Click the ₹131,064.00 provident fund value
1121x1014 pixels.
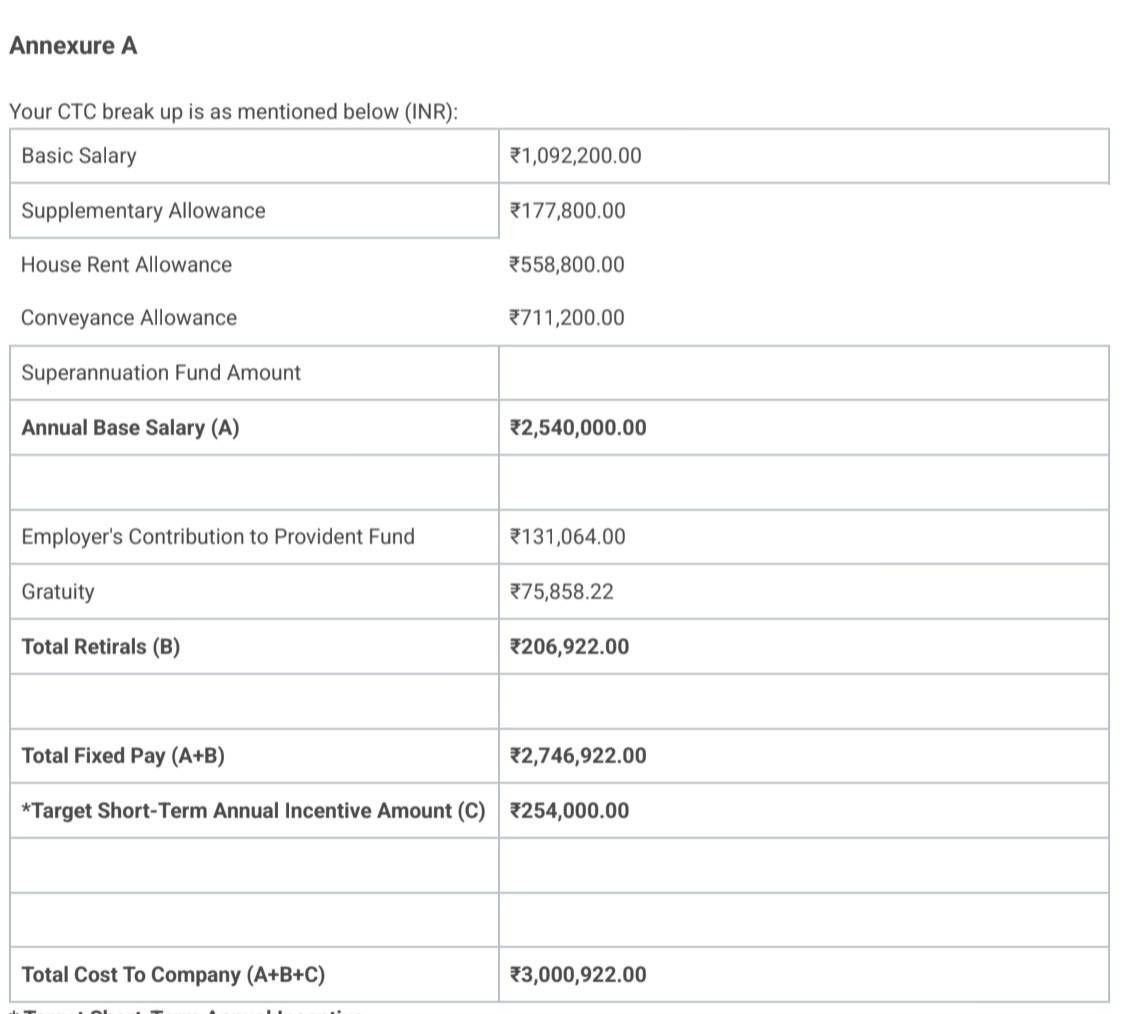[568, 537]
